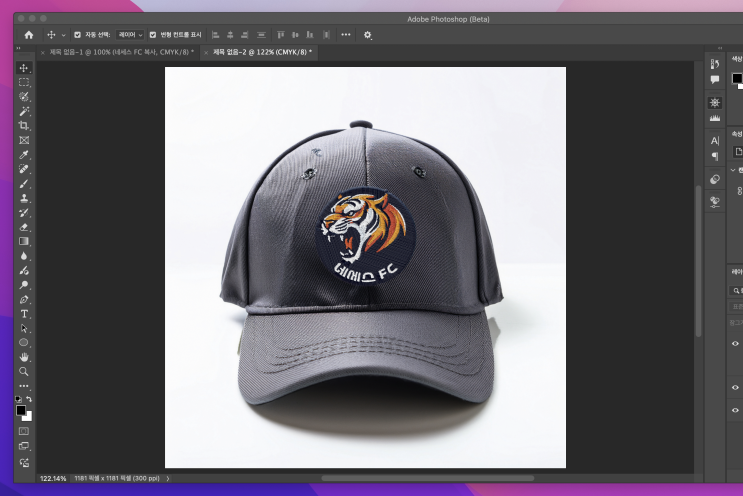
Task: Select the Crop tool
Action: coord(24,126)
